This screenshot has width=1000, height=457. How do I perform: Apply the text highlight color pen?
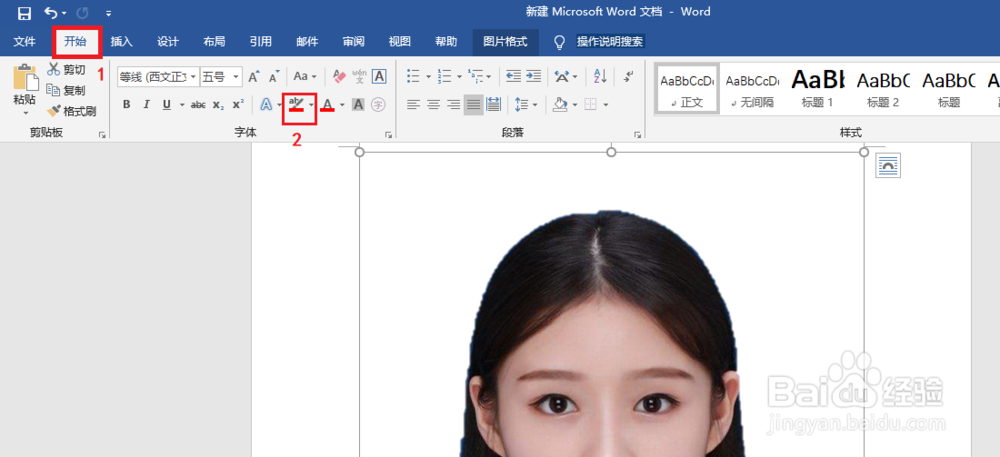pos(295,105)
